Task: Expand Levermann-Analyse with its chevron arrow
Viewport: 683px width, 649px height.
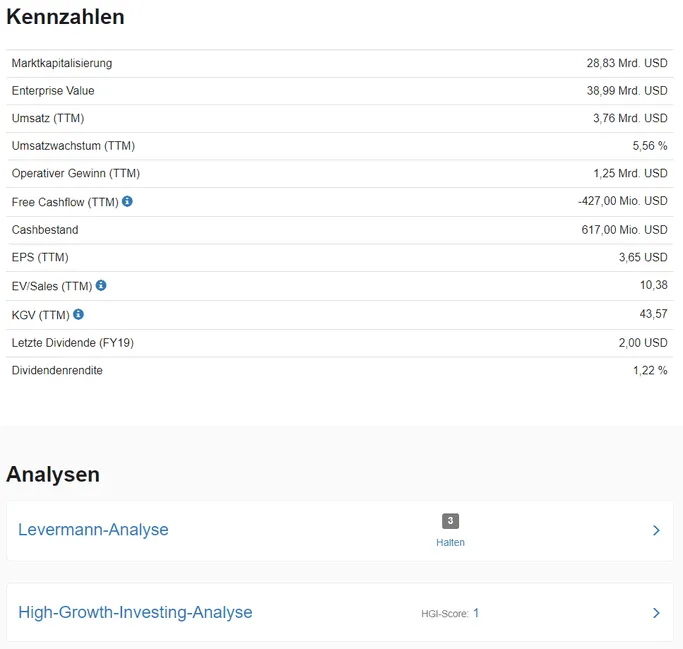Action: point(656,530)
